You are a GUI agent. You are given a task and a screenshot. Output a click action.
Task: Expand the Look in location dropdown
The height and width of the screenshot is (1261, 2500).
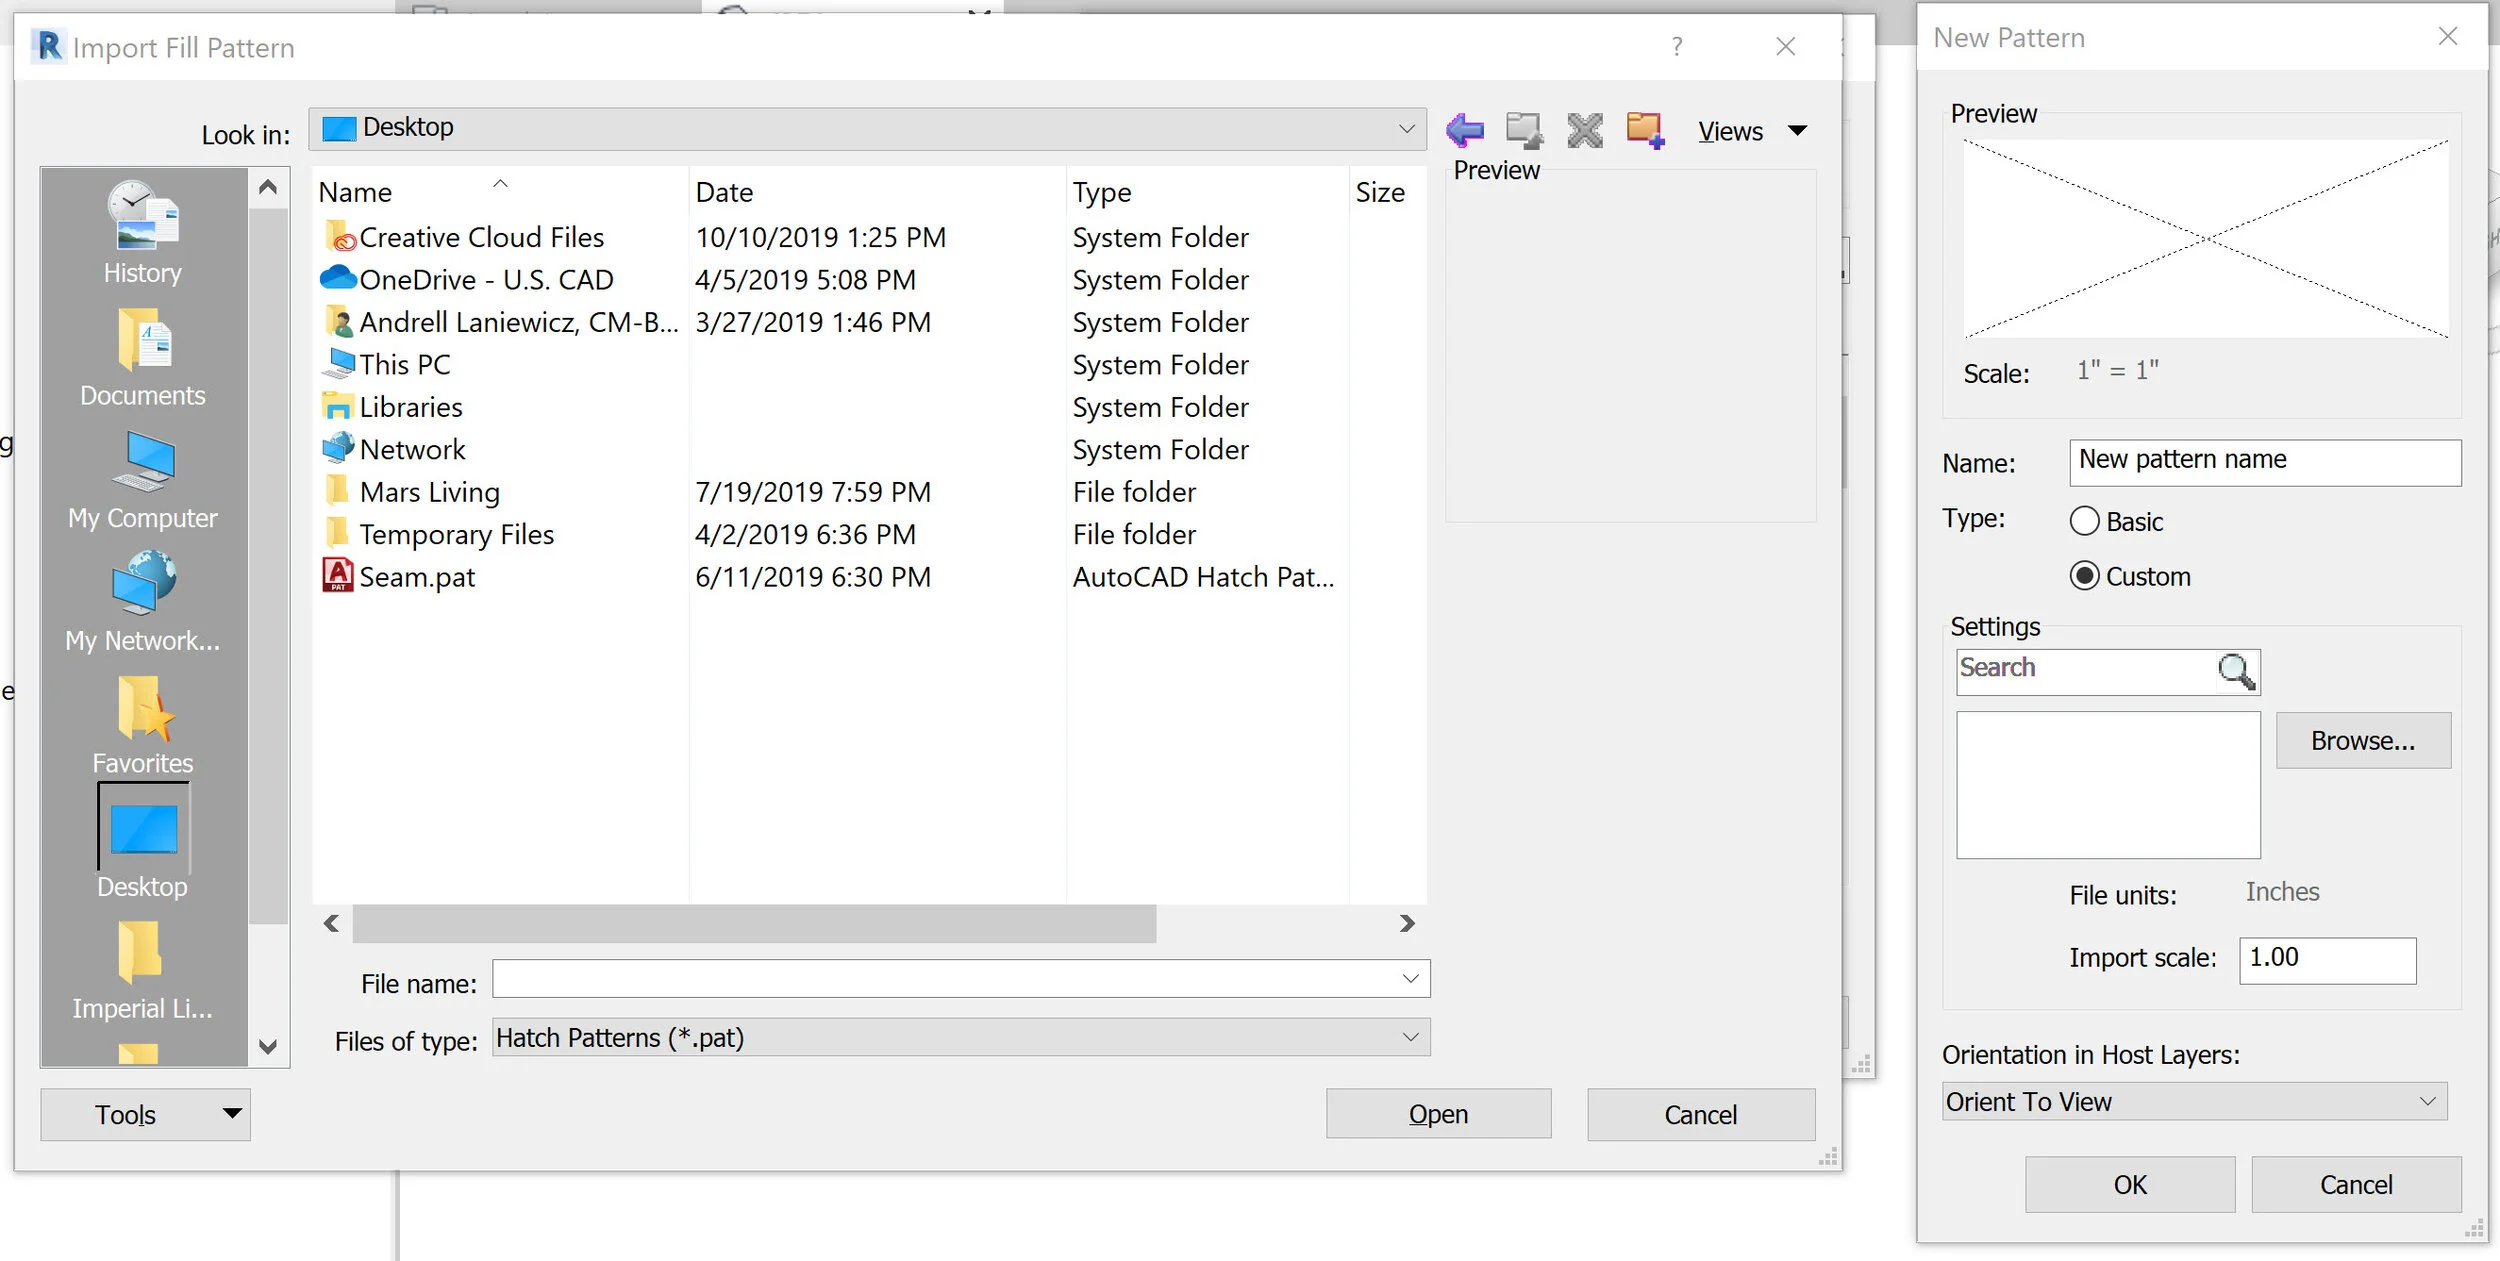pyautogui.click(x=1406, y=128)
